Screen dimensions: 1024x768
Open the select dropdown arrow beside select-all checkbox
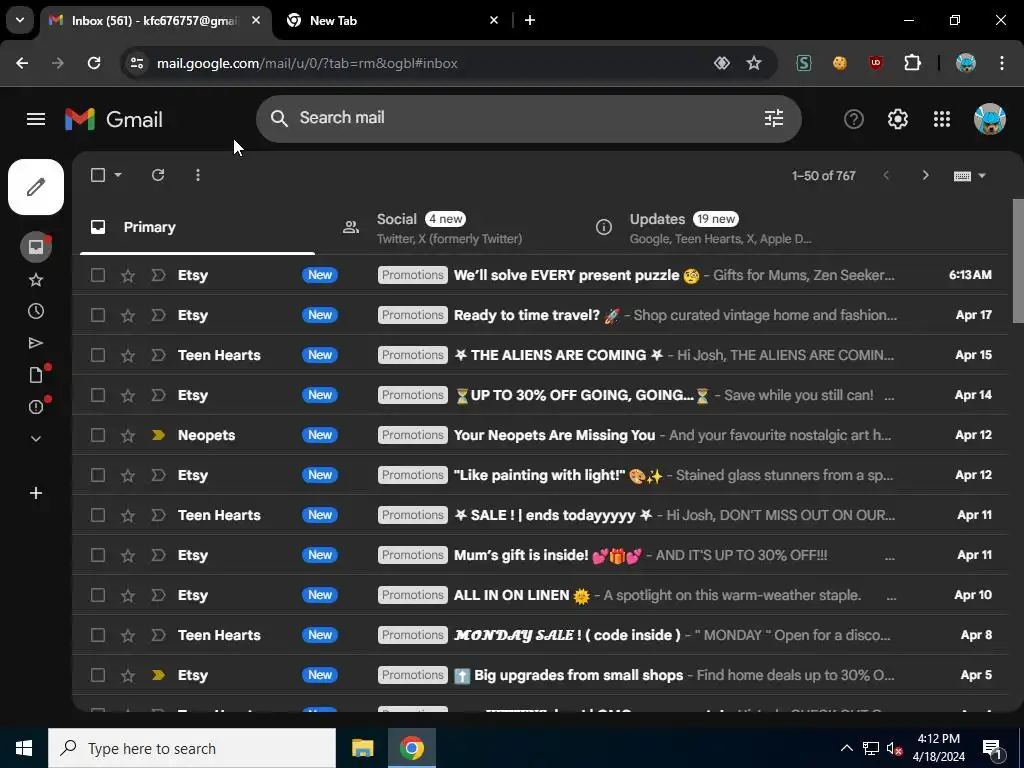pyautogui.click(x=118, y=175)
